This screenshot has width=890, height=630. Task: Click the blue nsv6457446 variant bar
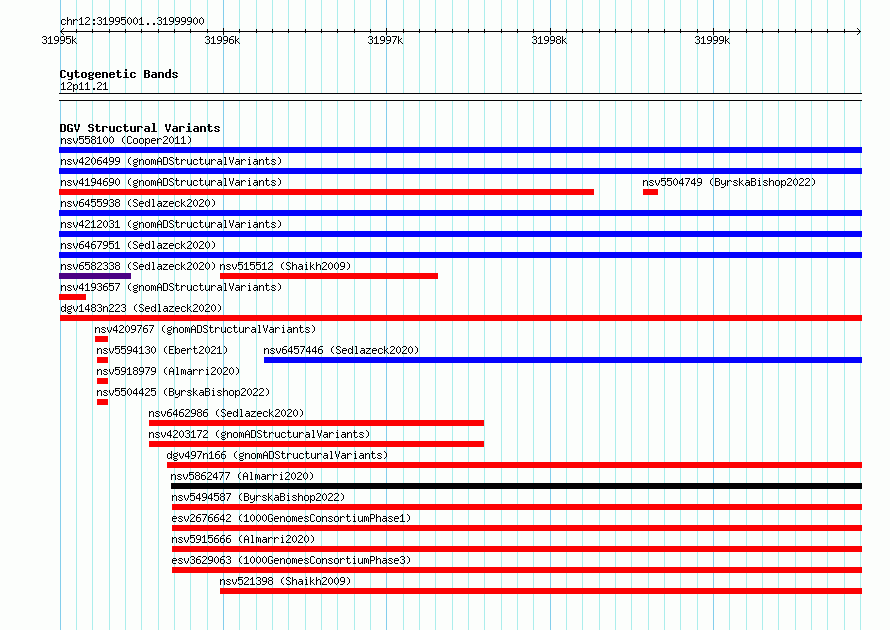click(x=563, y=360)
